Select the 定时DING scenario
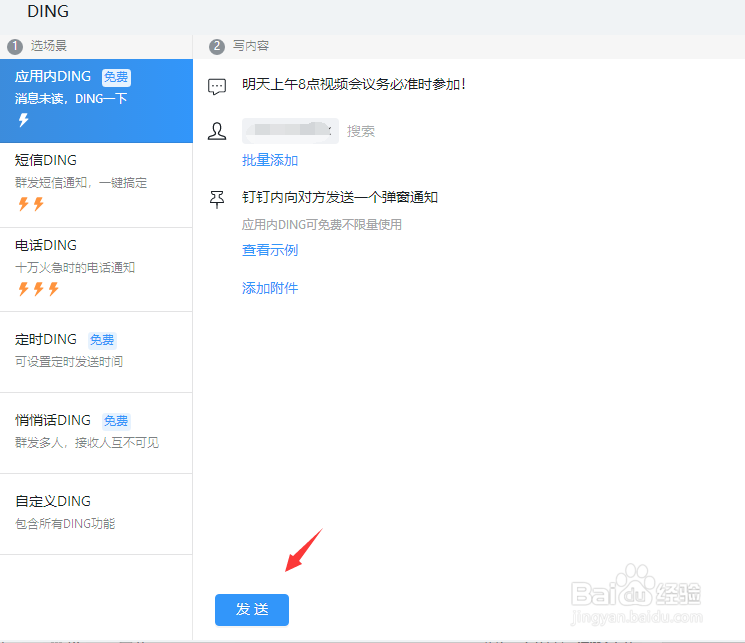The height and width of the screenshot is (643, 745). click(x=96, y=352)
